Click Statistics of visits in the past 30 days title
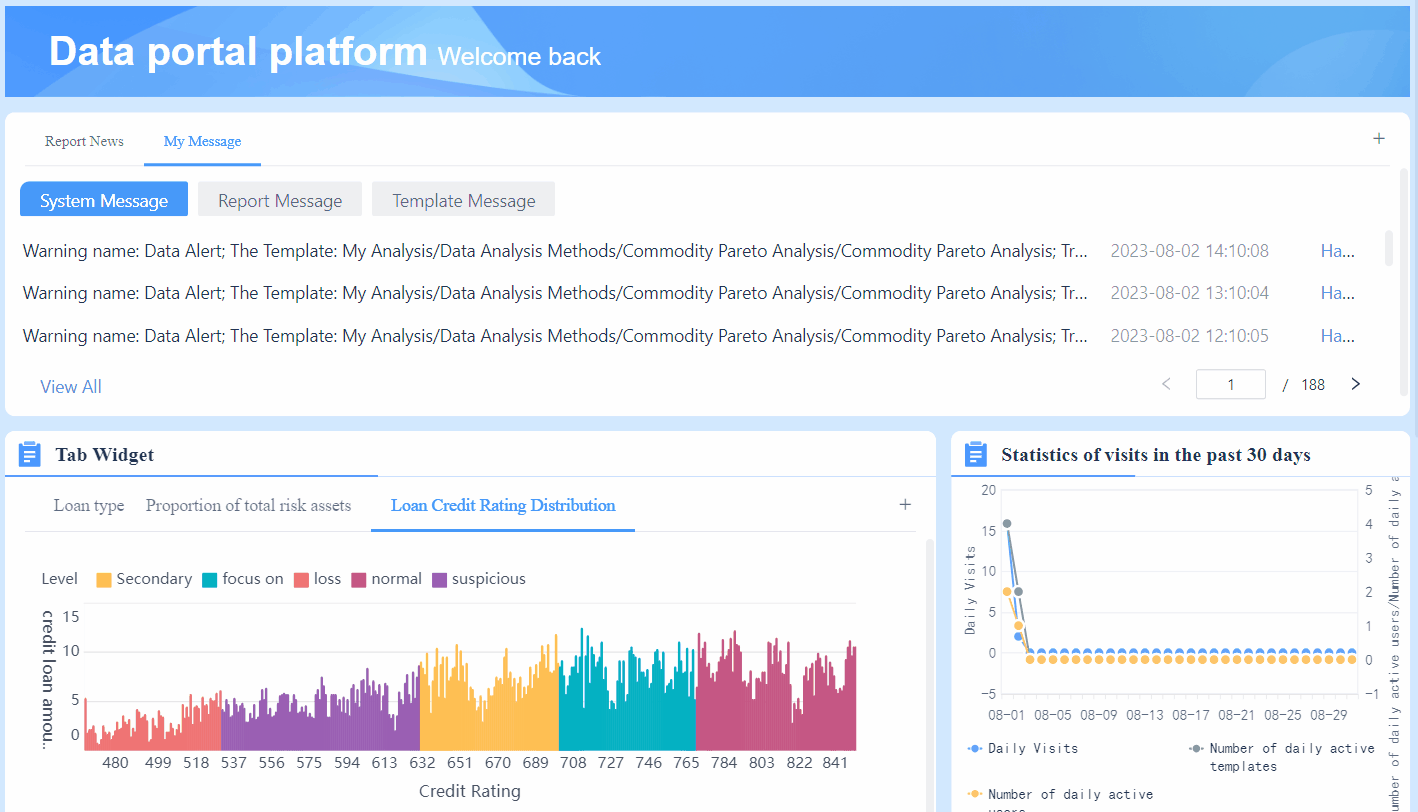The height and width of the screenshot is (812, 1418). (1156, 455)
